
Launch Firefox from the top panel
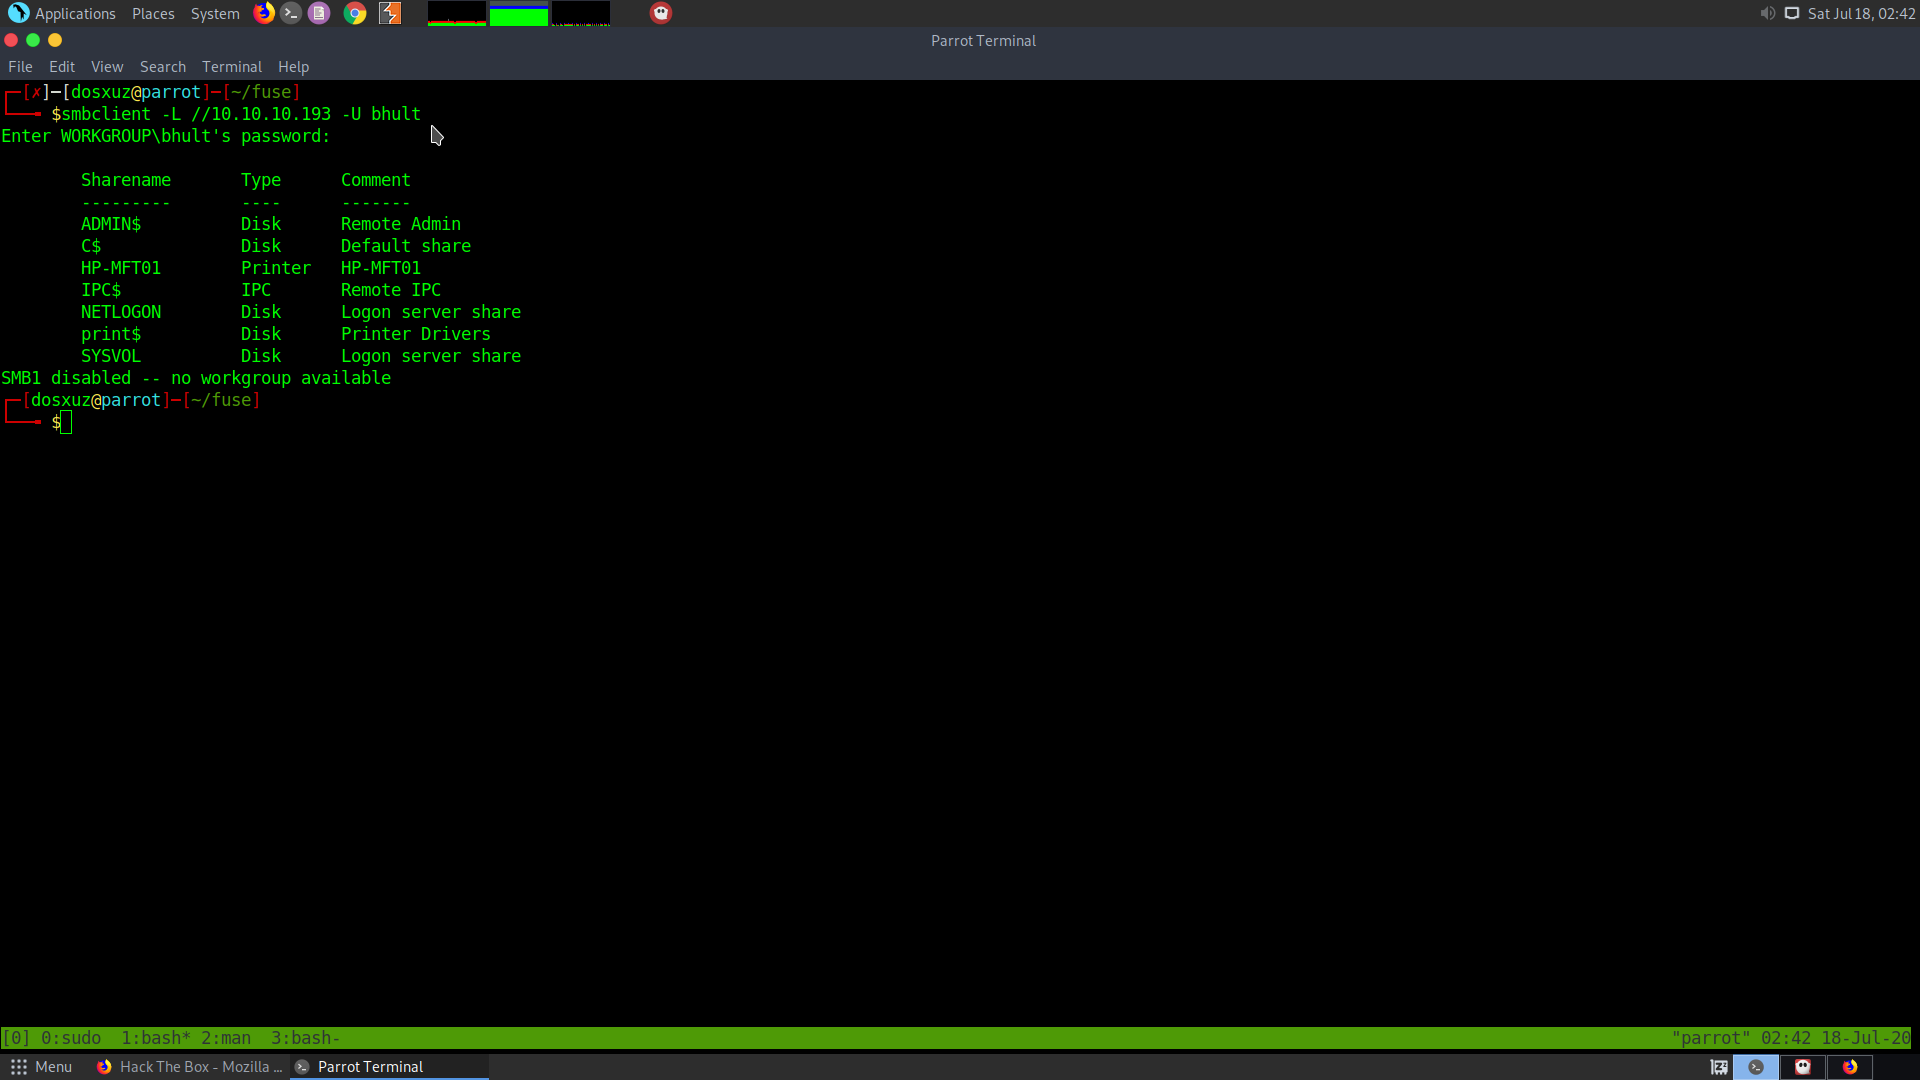point(264,13)
